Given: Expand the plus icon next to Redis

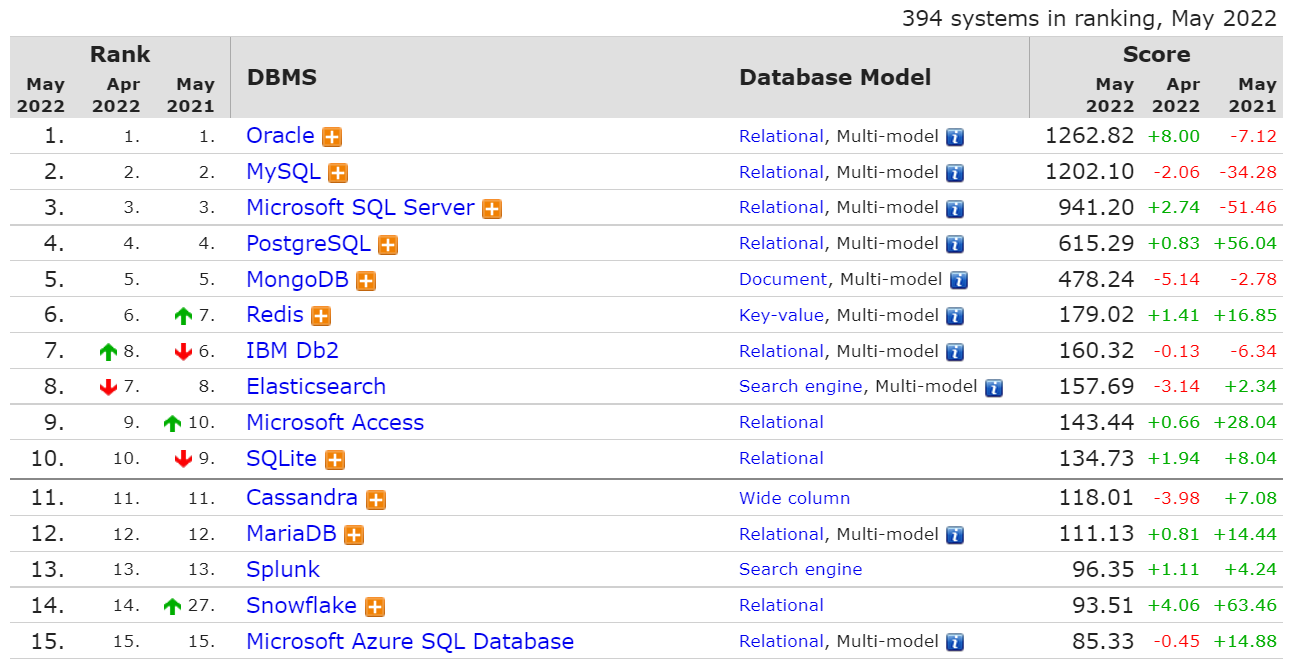Looking at the screenshot, I should 321,316.
